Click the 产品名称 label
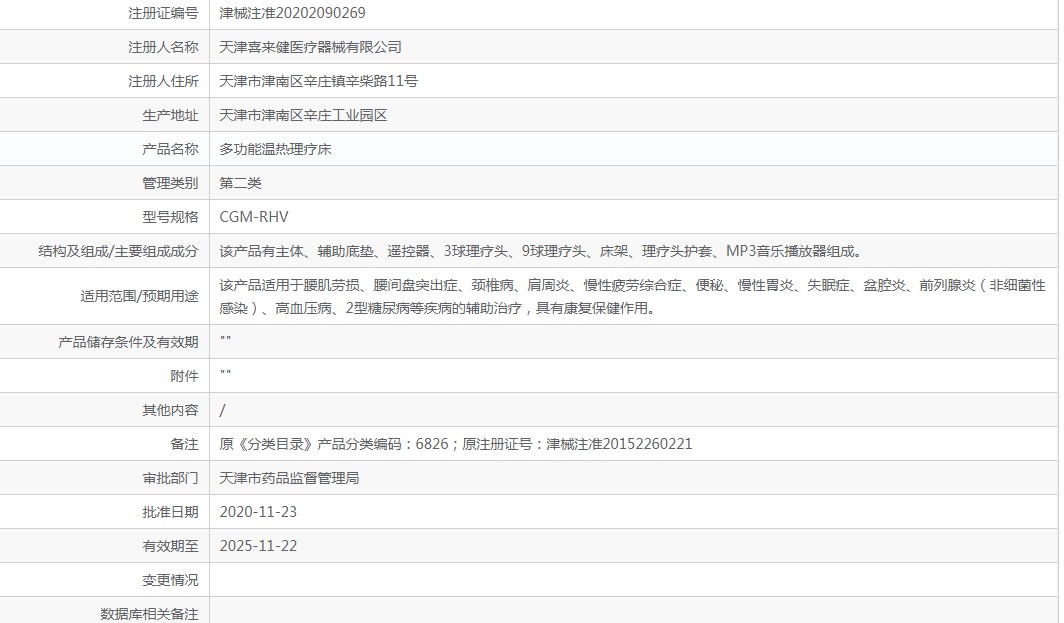This screenshot has height=623, width=1064. coord(170,149)
